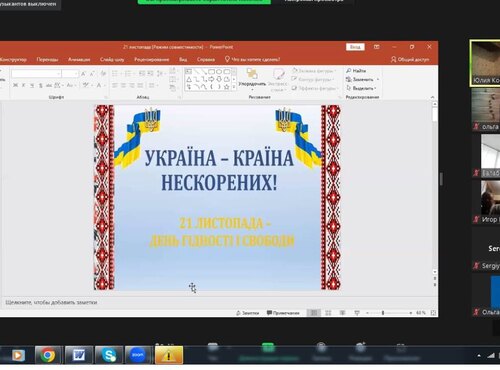Collapse the ribbon with the chevron
Screen dimensions: 500x370
[x=433, y=97]
